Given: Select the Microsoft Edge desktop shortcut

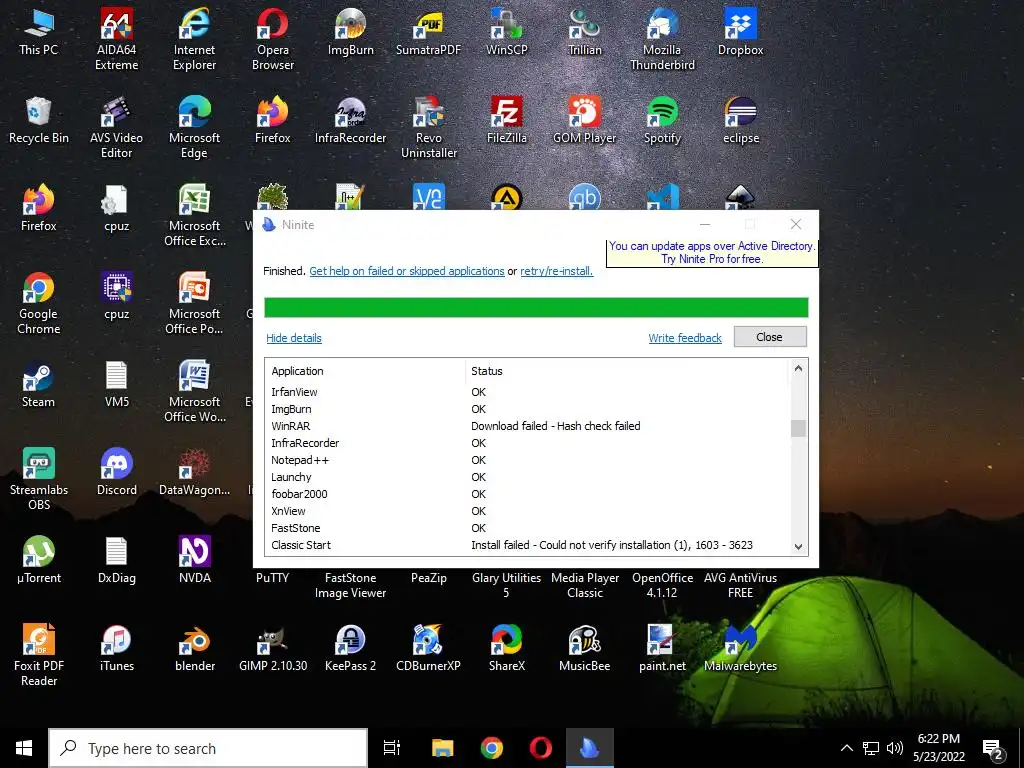Looking at the screenshot, I should point(194,127).
